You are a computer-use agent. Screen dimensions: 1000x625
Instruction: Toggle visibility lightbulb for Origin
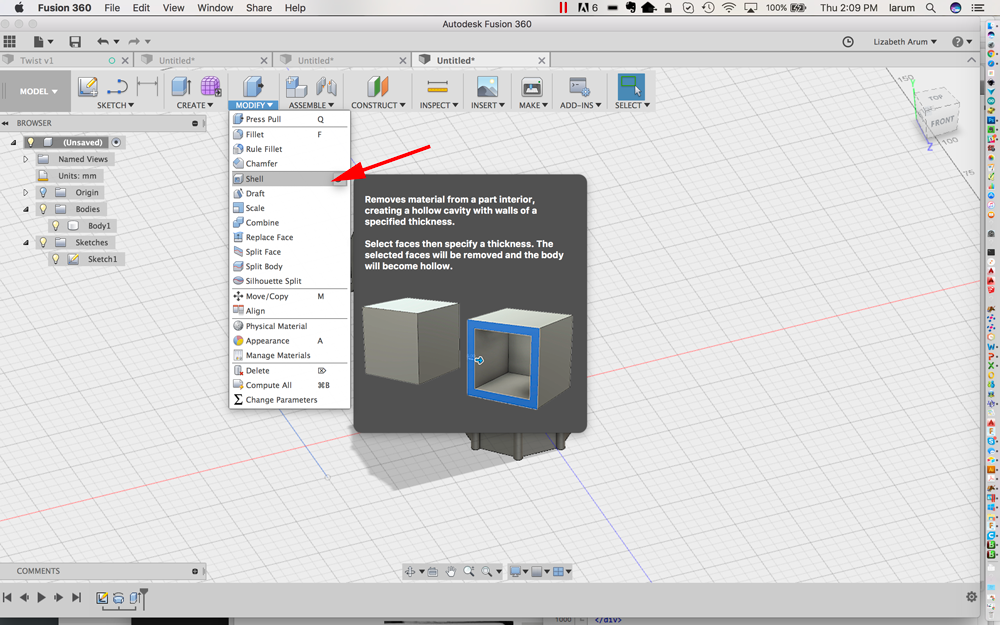click(x=43, y=192)
